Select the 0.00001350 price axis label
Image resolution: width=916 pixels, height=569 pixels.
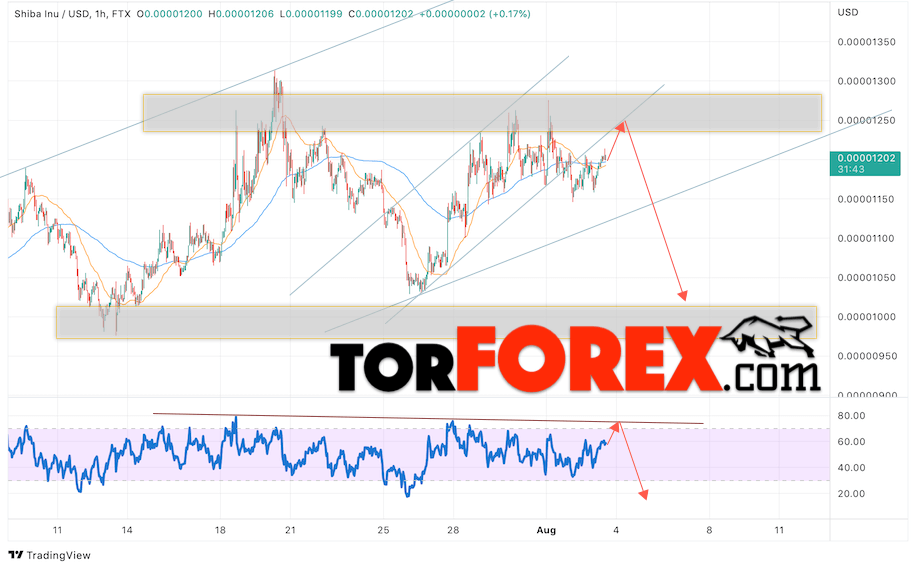coord(866,42)
